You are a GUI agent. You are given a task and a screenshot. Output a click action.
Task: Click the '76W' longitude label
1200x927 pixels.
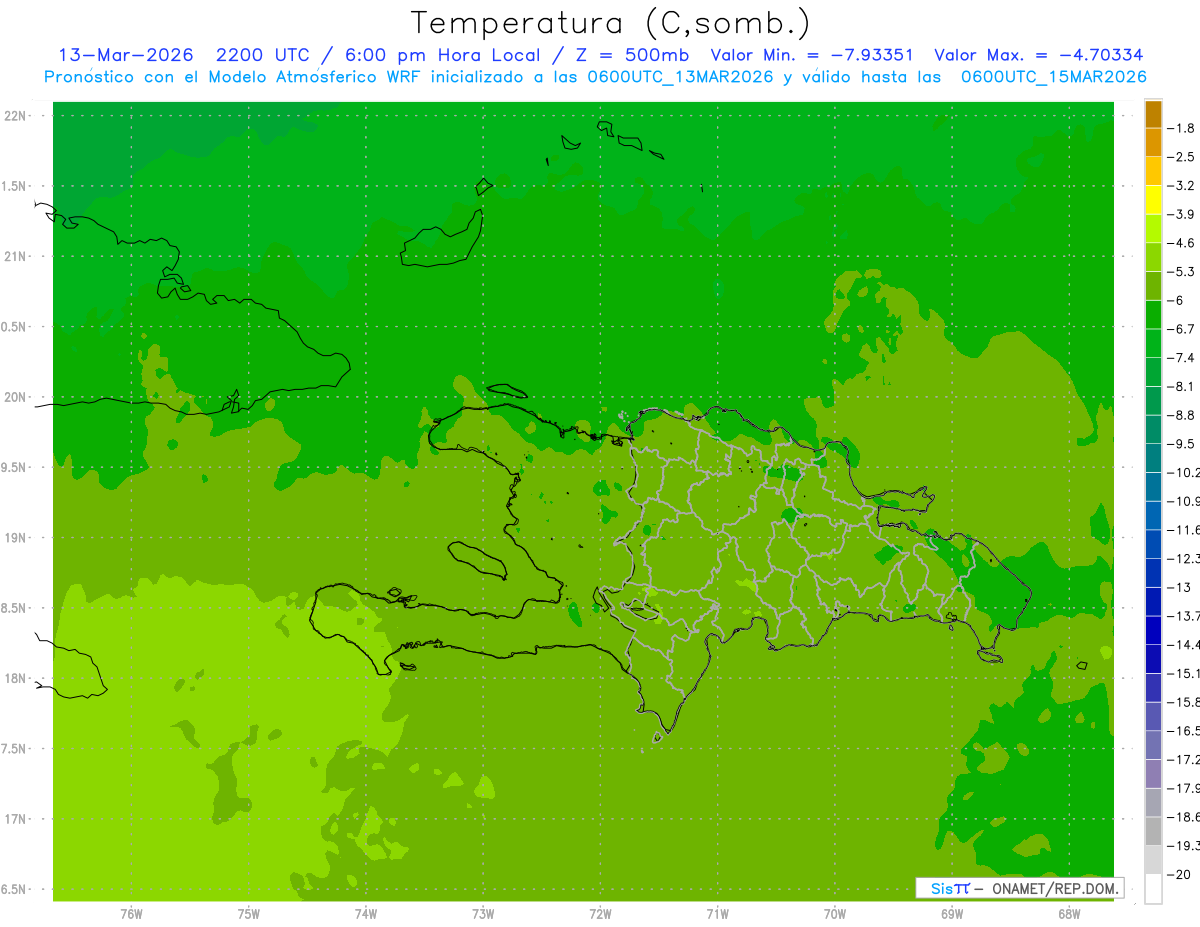(131, 914)
